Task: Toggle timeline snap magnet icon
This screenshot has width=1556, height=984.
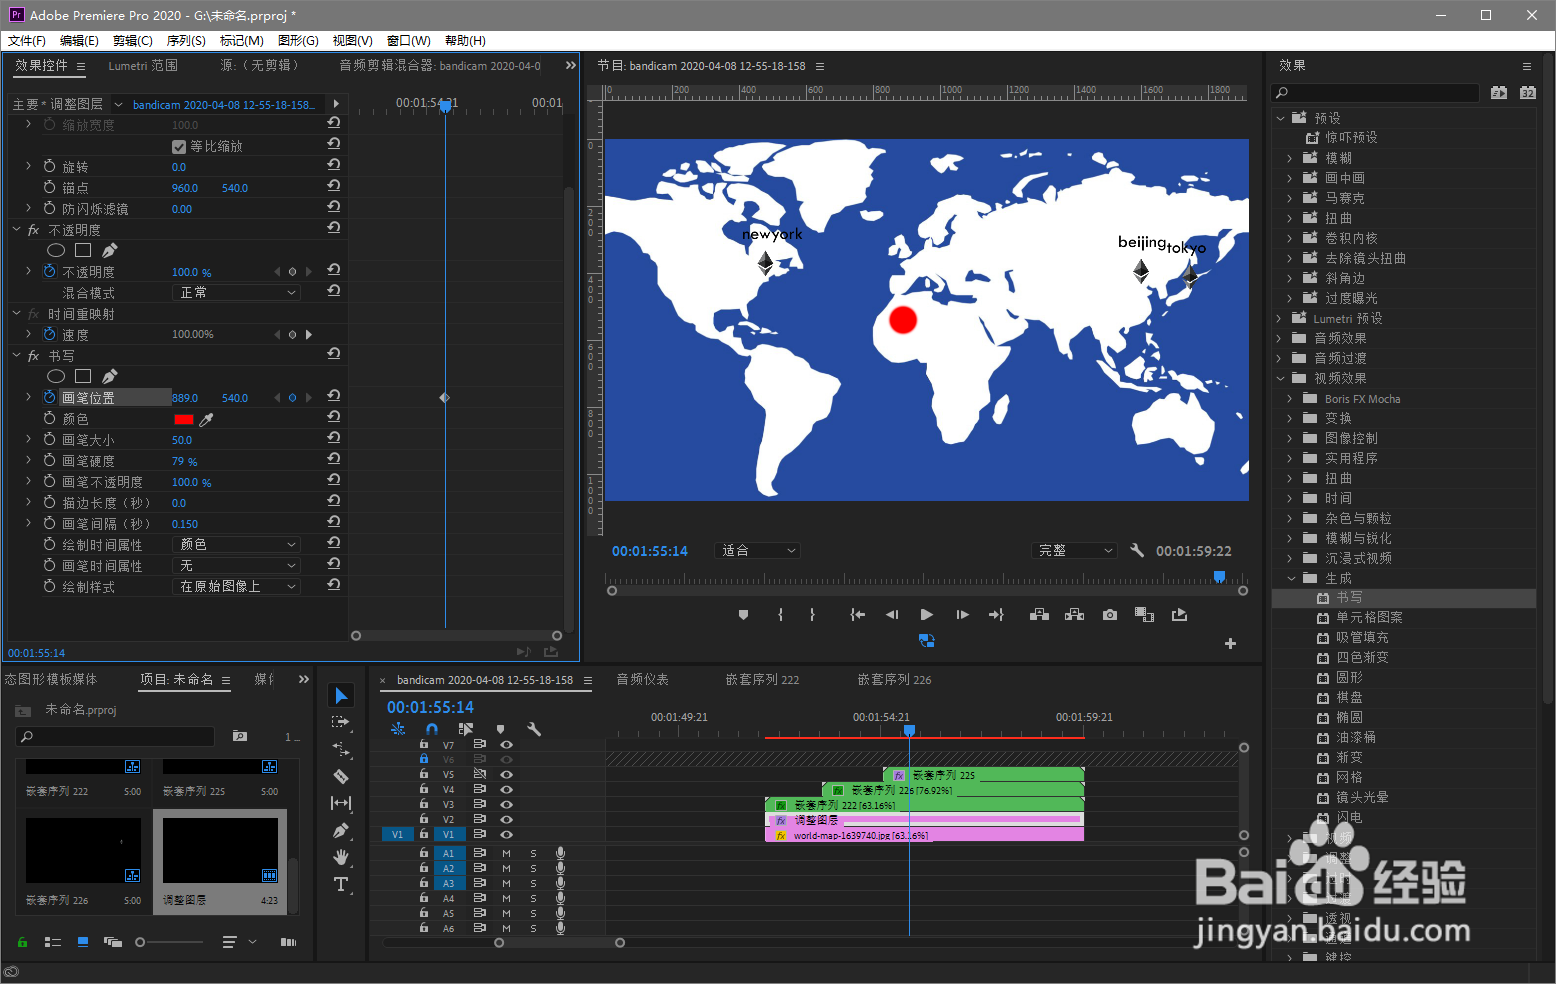Action: click(431, 729)
